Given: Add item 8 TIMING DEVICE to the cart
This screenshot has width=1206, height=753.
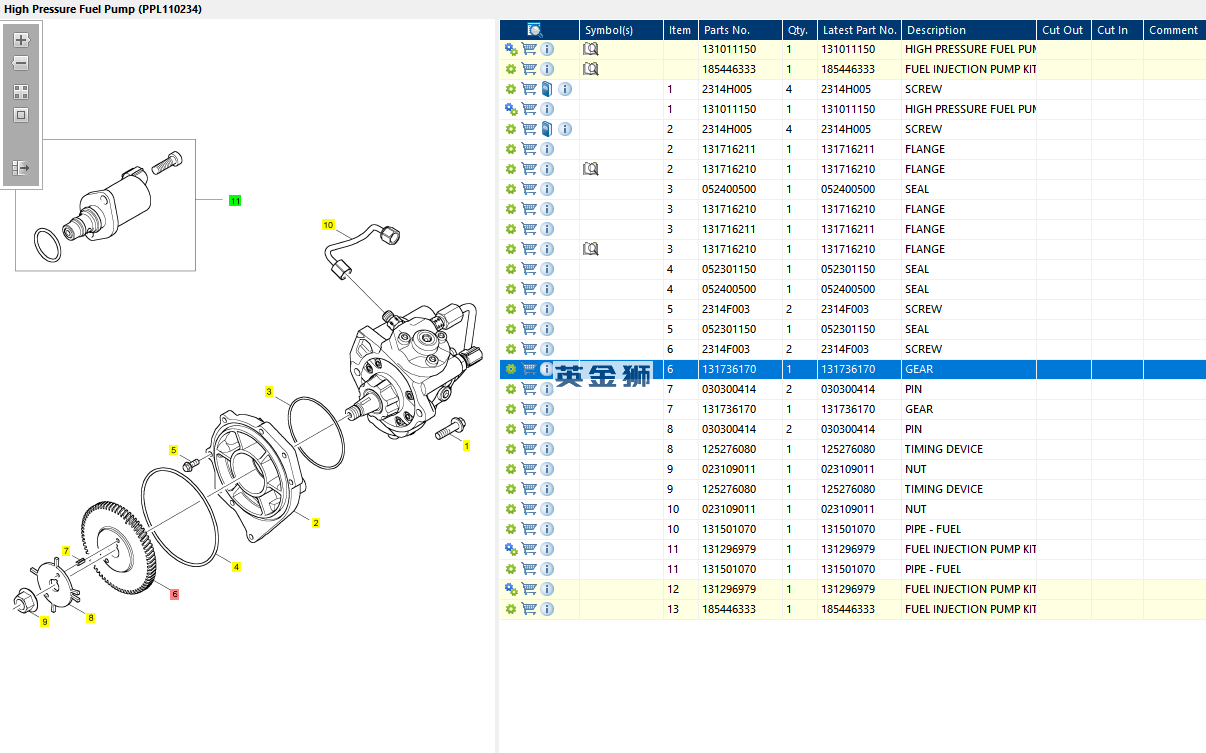Looking at the screenshot, I should click(529, 449).
